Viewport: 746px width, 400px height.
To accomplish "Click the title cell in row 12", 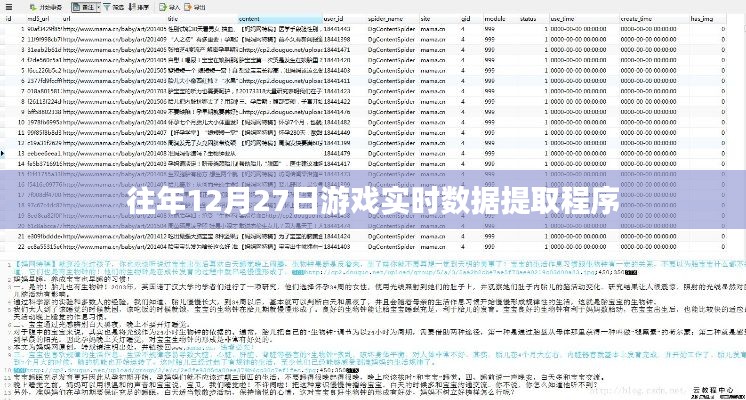I will [x=202, y=143].
